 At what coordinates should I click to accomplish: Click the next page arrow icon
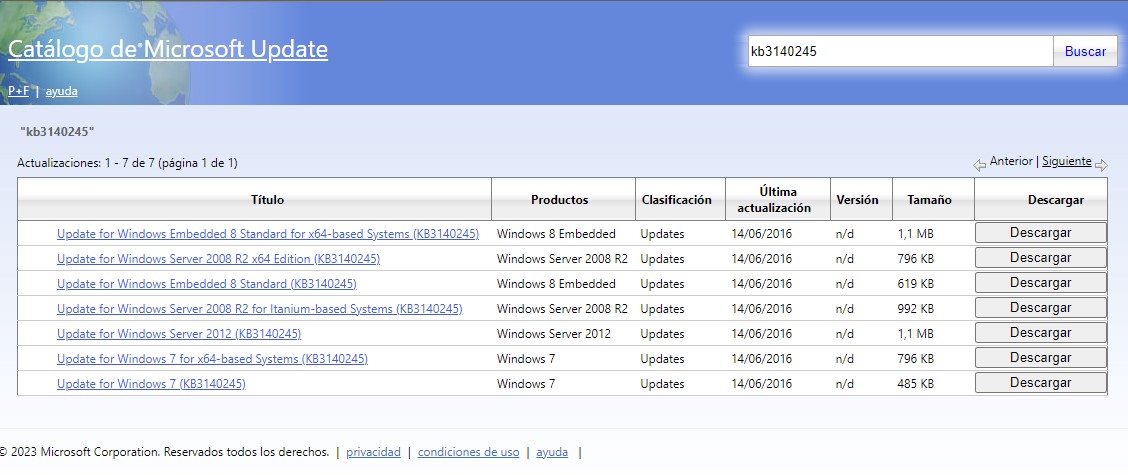1101,166
